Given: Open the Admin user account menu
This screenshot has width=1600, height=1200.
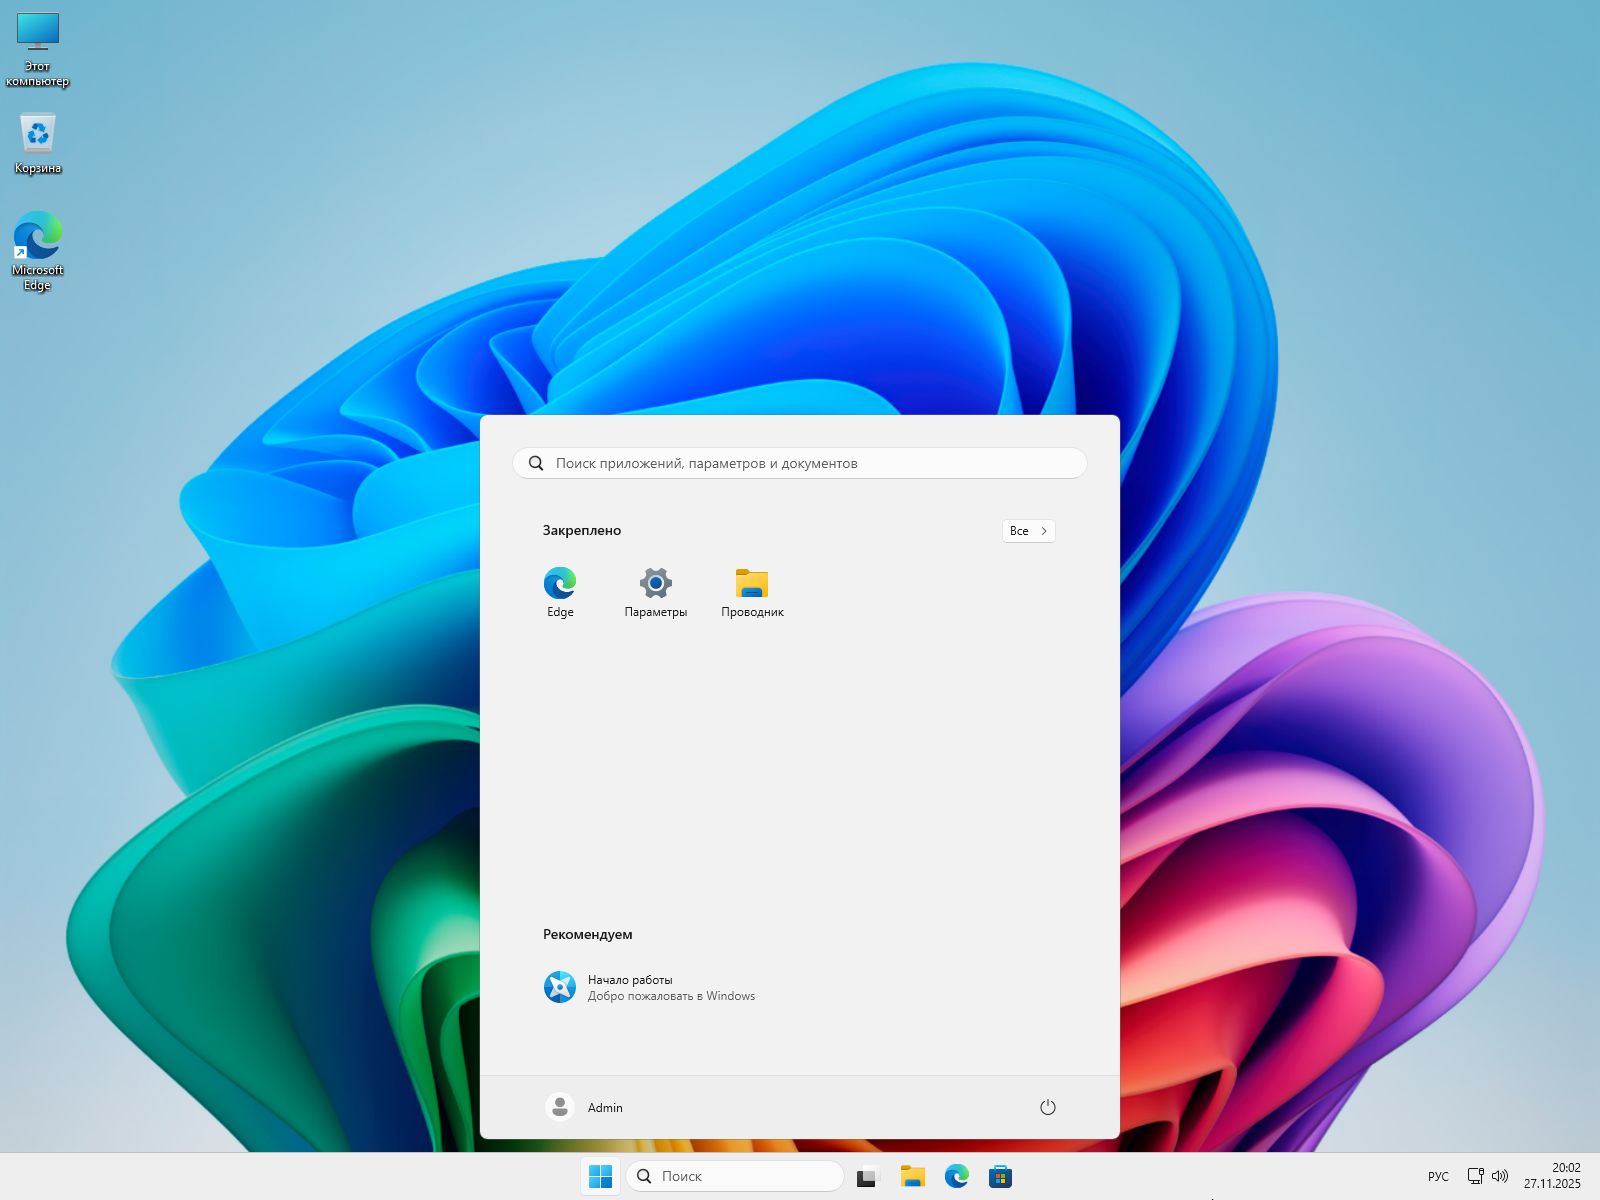Looking at the screenshot, I should 585,1107.
